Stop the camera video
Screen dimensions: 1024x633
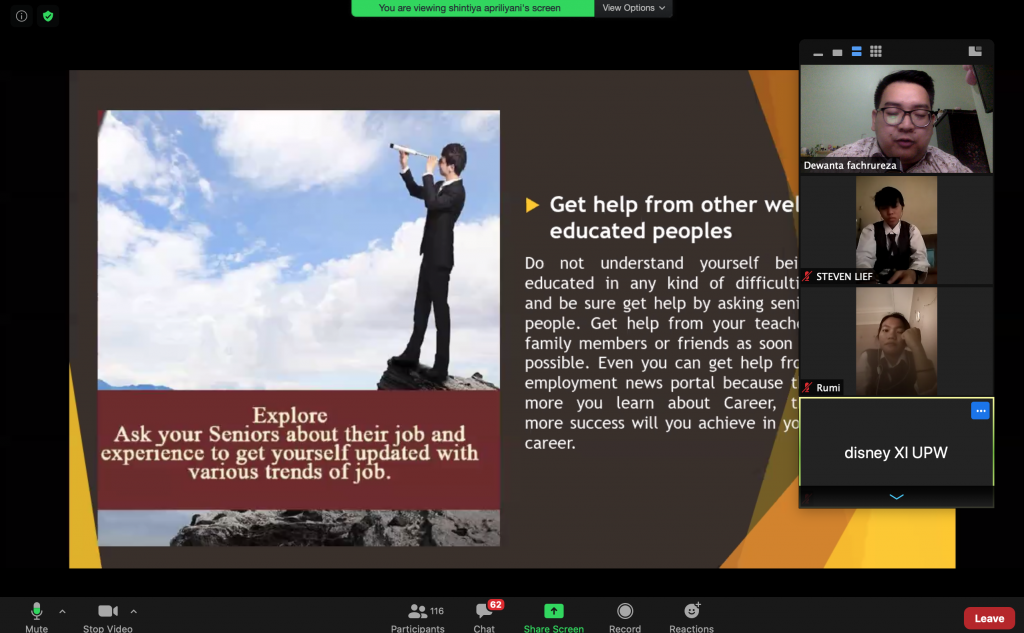108,617
